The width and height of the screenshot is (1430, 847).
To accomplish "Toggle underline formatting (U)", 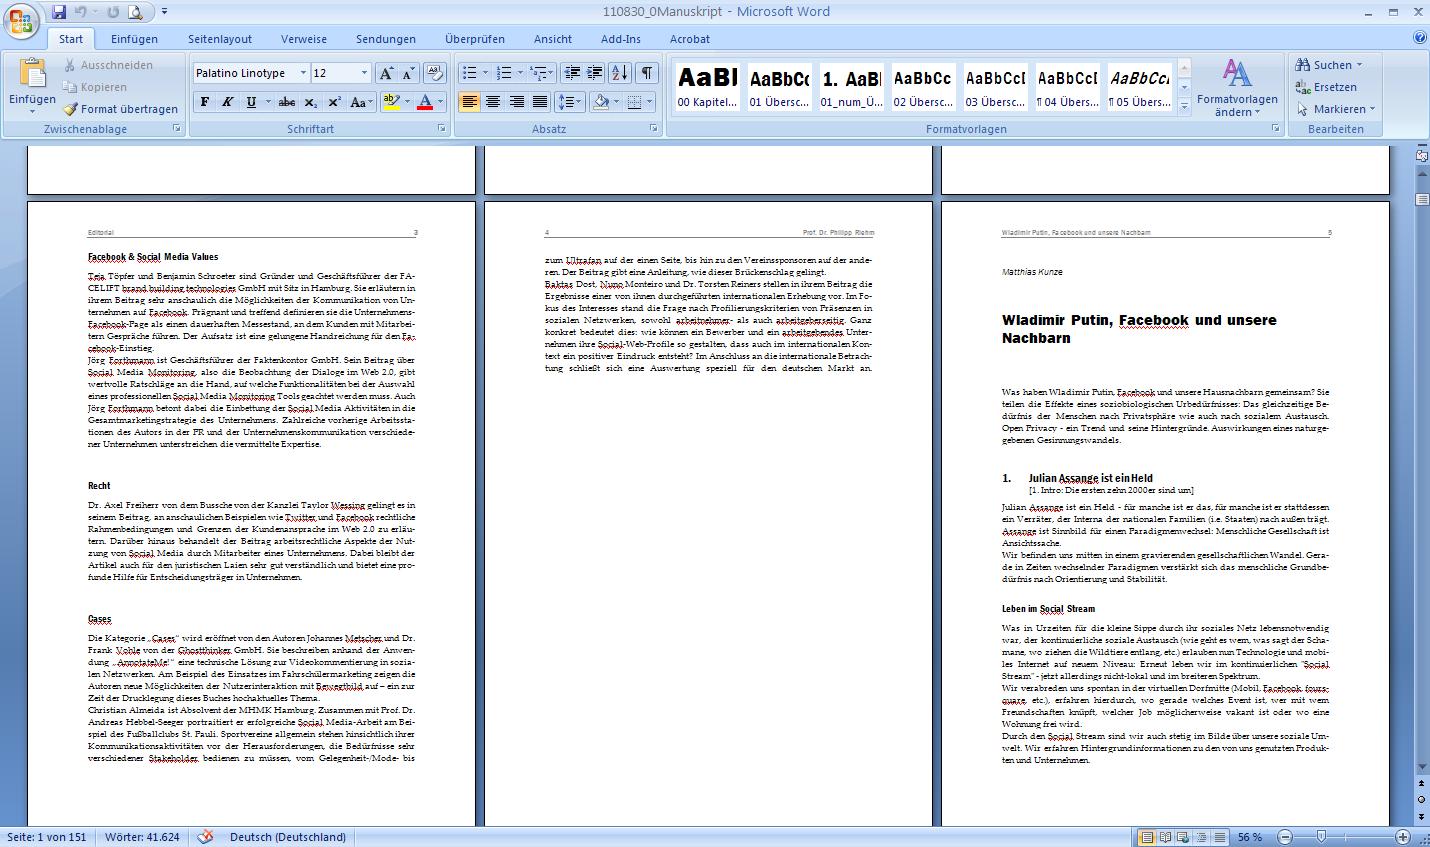I will click(x=251, y=102).
